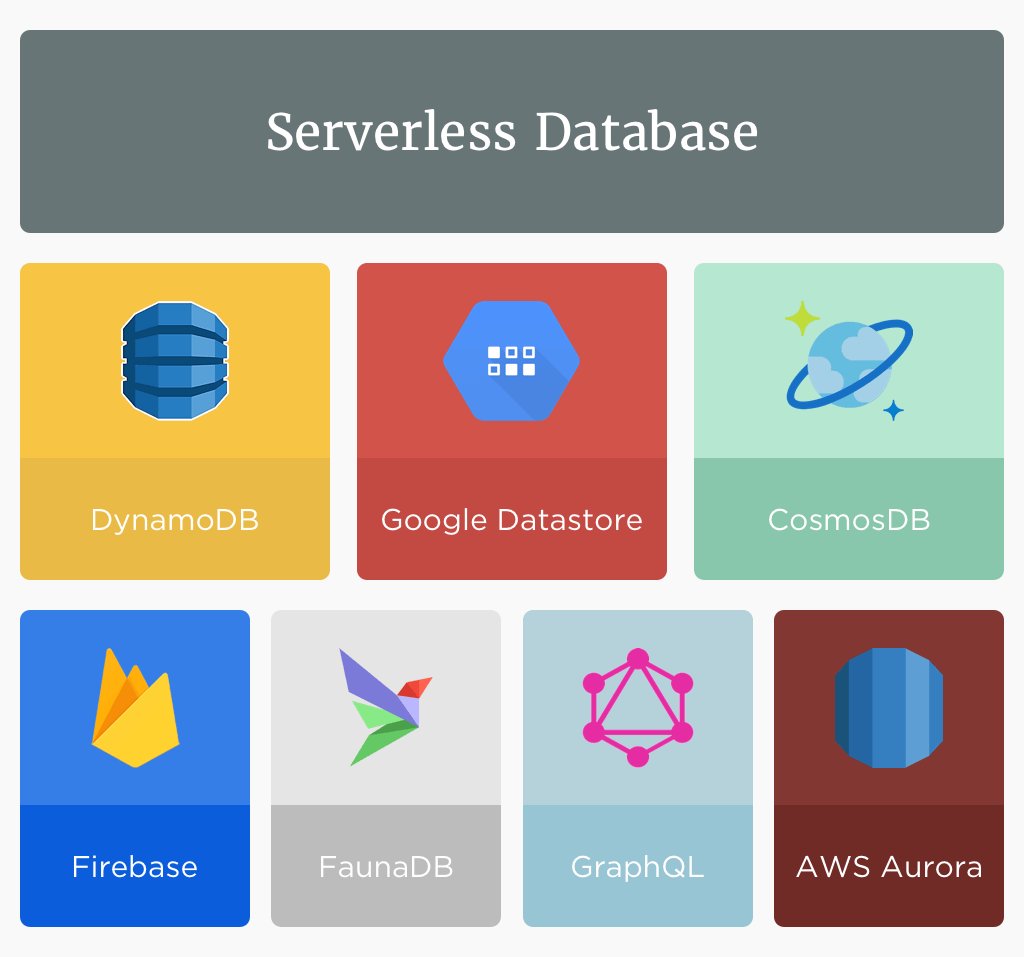Click the GraphQL pink graph icon
This screenshot has width=1024, height=957.
coord(637,707)
